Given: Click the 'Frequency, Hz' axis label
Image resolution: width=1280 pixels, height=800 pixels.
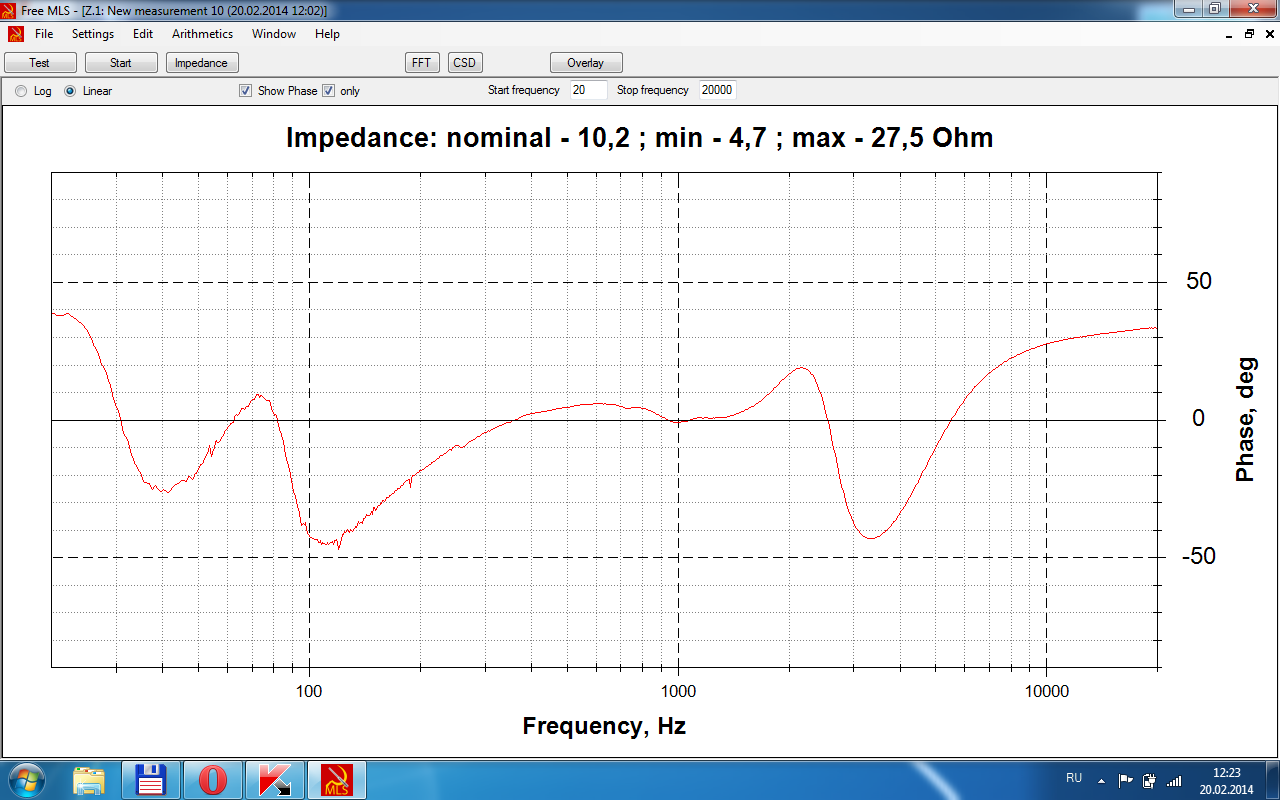Looking at the screenshot, I should (604, 726).
